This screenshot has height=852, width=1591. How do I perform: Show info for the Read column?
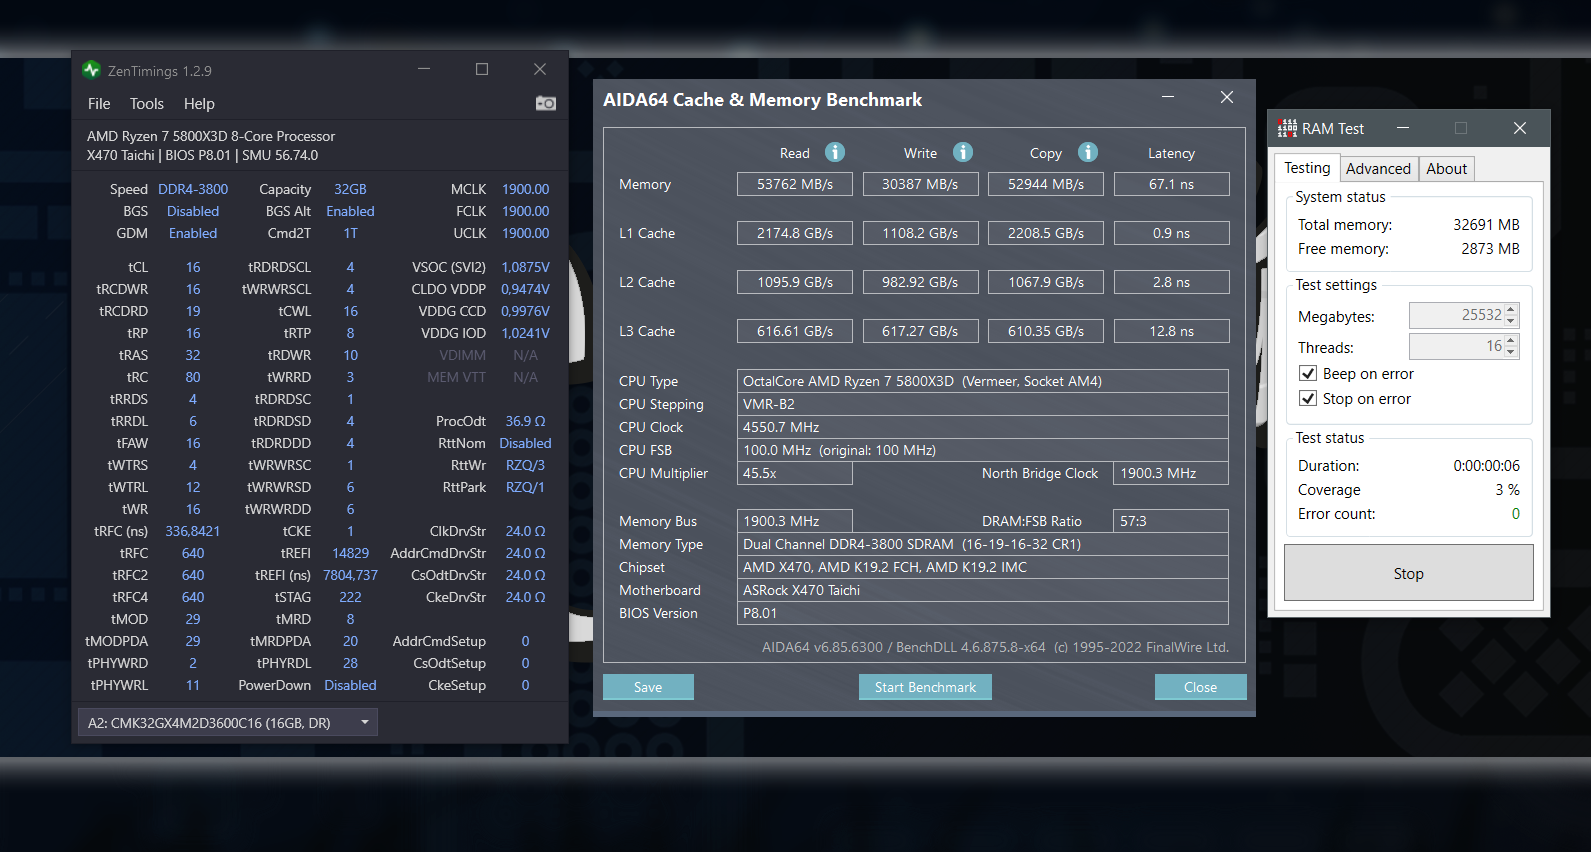pos(835,152)
